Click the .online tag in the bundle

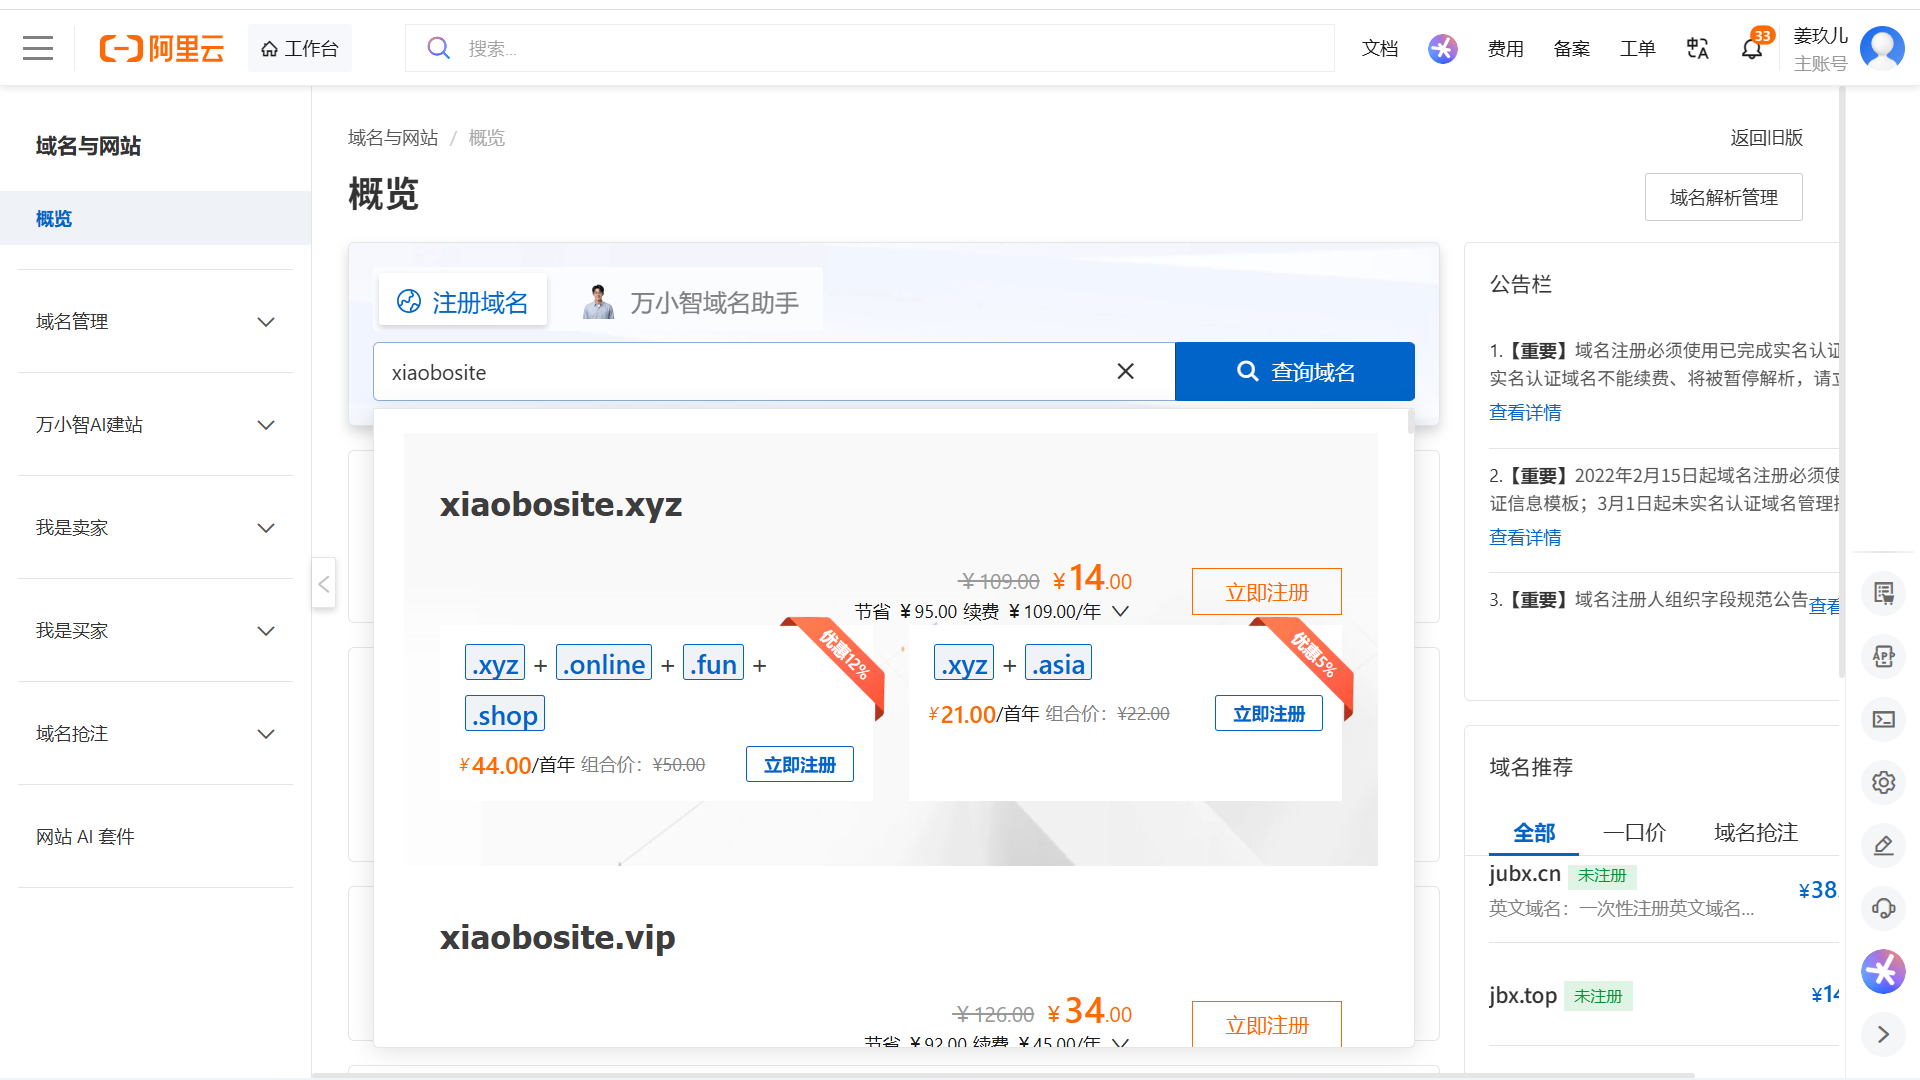point(604,664)
